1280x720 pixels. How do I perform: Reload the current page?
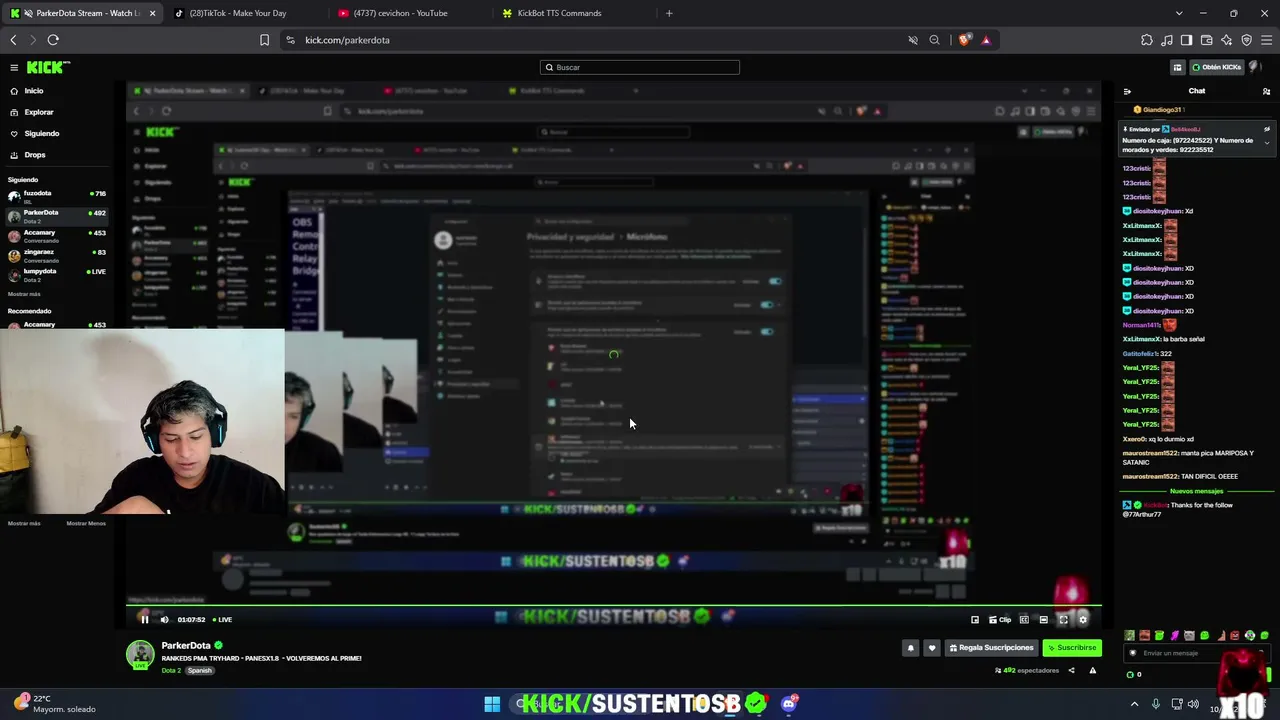(x=53, y=40)
